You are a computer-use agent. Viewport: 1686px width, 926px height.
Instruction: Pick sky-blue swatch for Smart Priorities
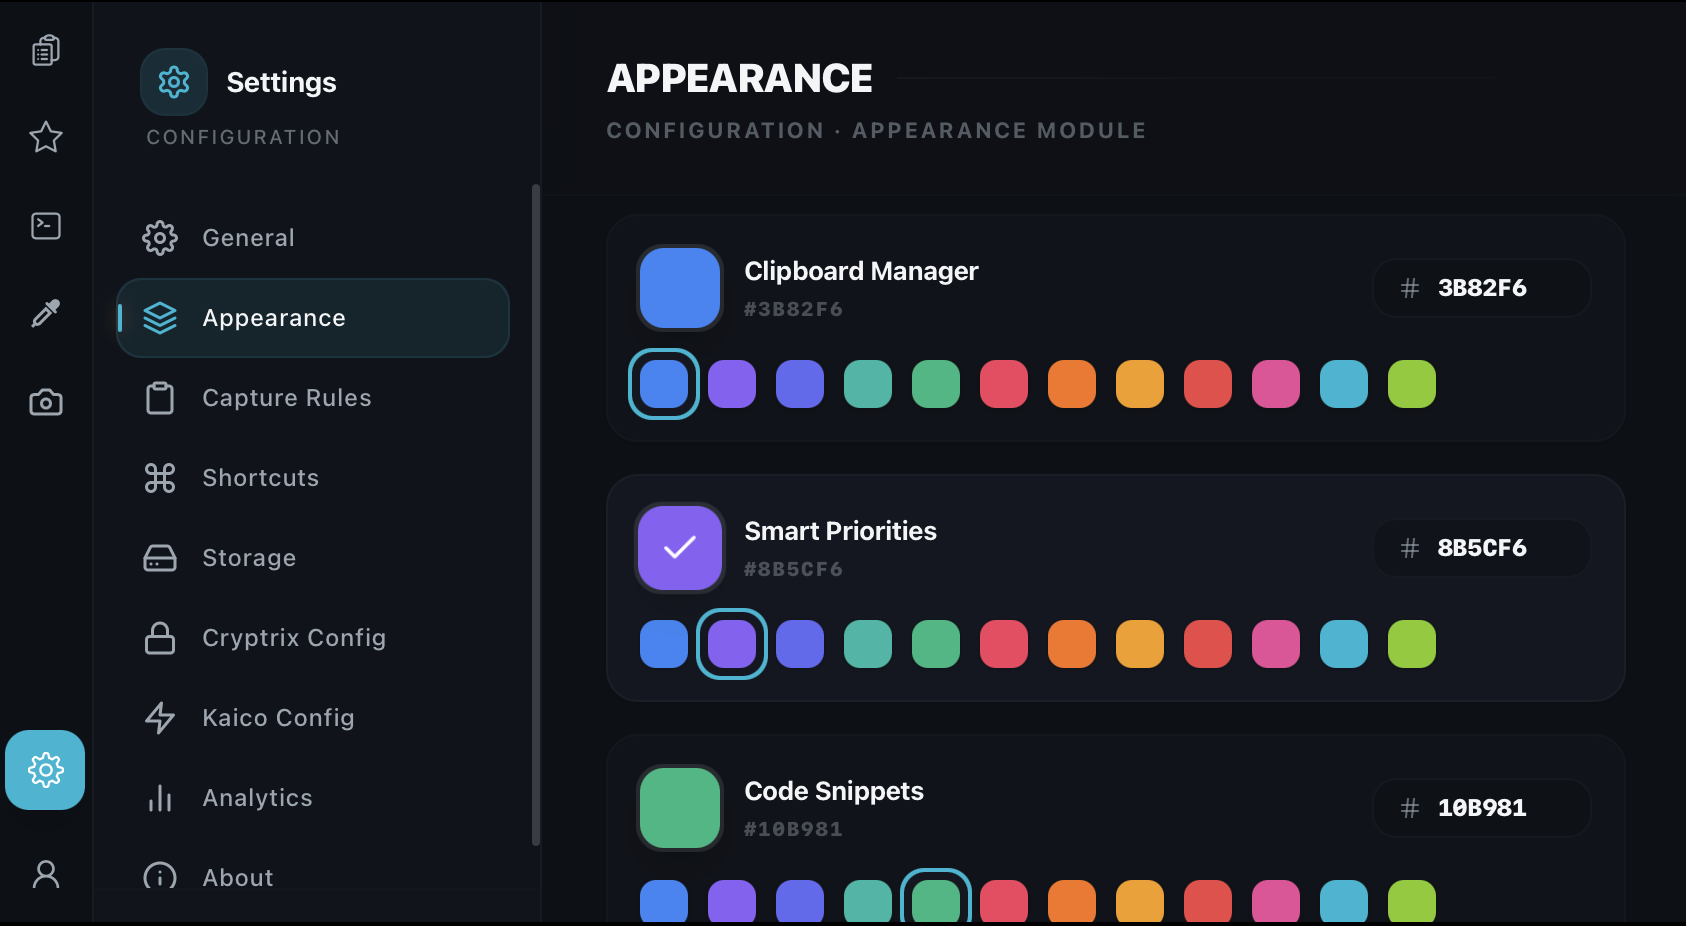1344,644
